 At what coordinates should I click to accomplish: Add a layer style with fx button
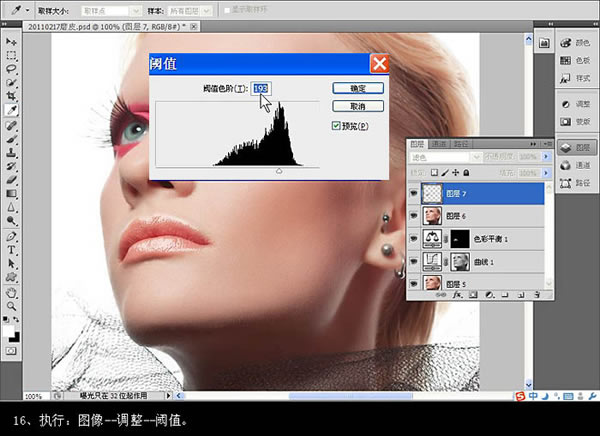pos(457,295)
